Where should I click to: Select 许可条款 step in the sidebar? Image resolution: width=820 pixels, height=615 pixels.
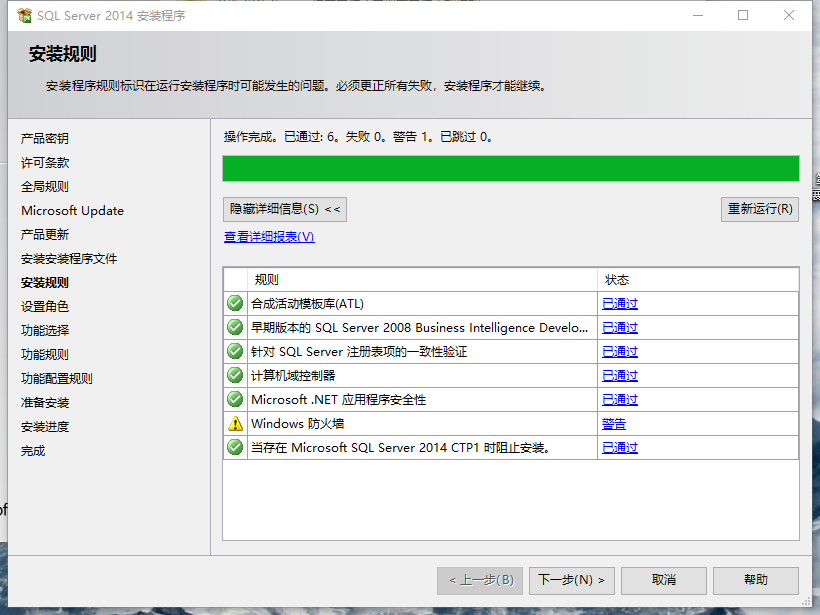(x=45, y=163)
